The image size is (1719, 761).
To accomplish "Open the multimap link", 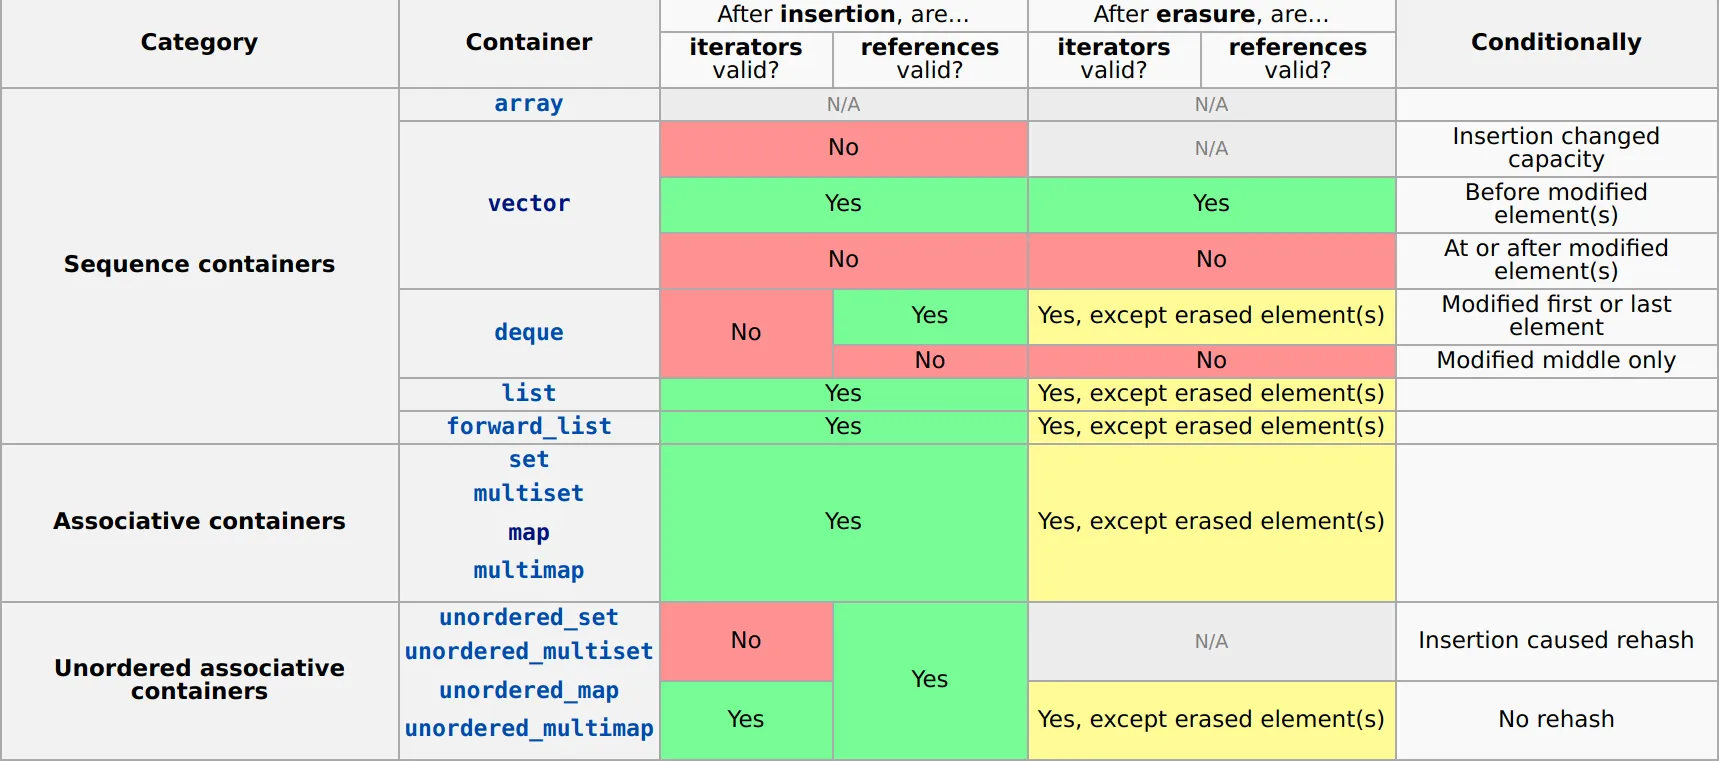I will coord(528,571).
